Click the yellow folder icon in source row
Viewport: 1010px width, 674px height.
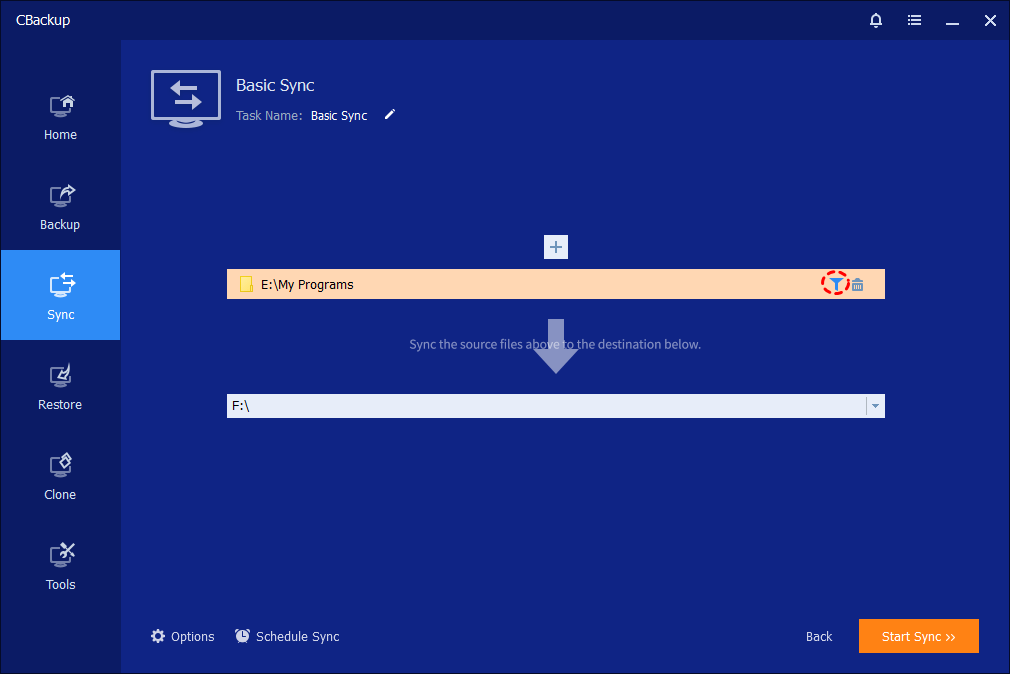point(246,285)
